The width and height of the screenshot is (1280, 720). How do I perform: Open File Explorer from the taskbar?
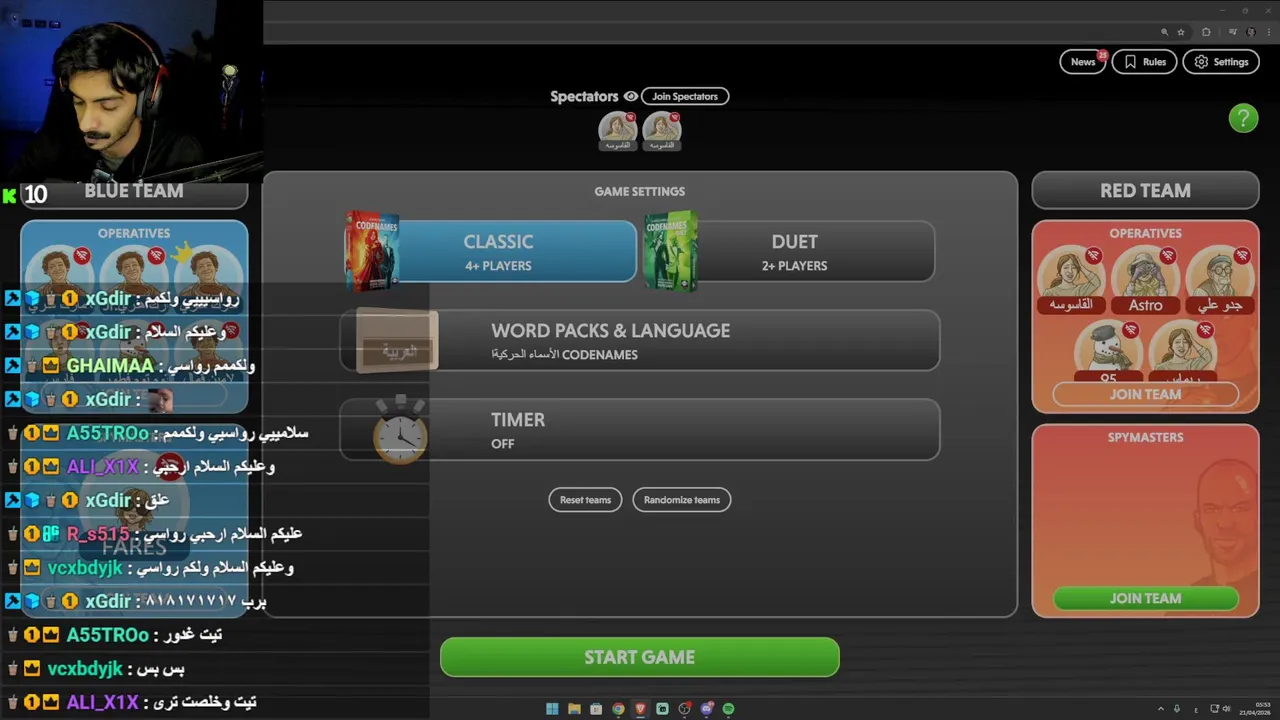574,709
